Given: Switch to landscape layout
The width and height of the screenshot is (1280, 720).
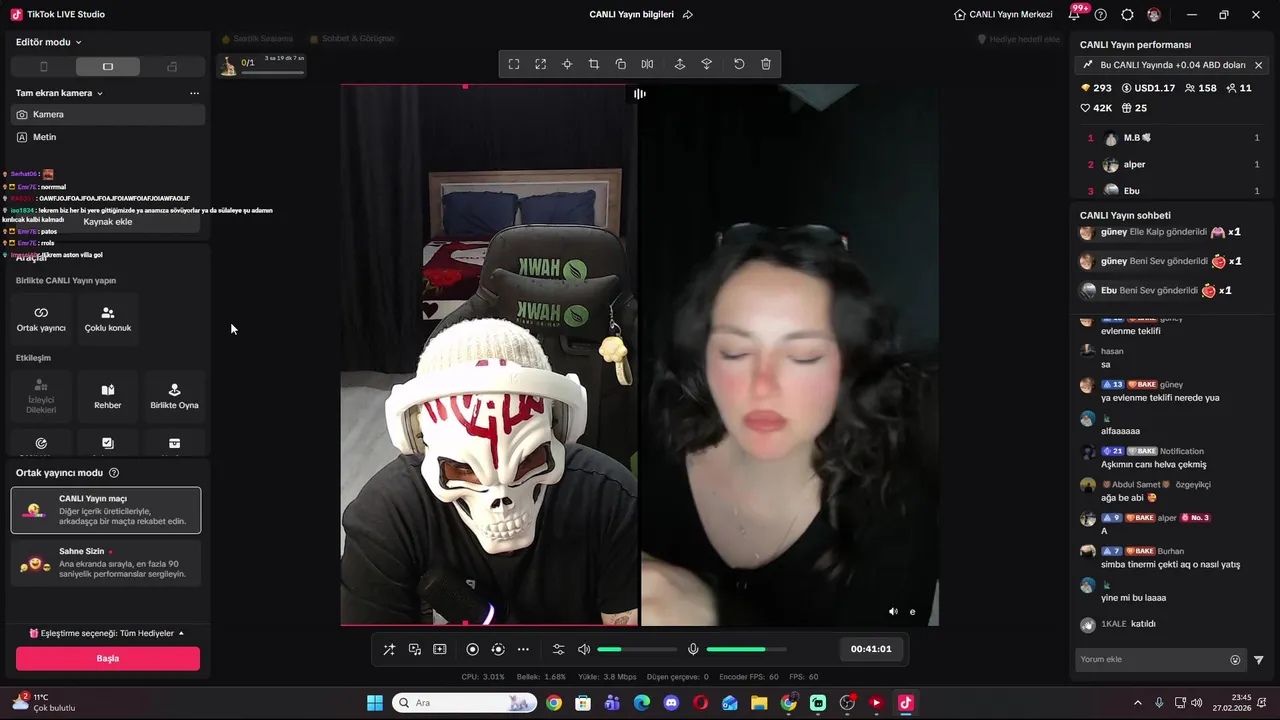Looking at the screenshot, I should pyautogui.click(x=108, y=67).
